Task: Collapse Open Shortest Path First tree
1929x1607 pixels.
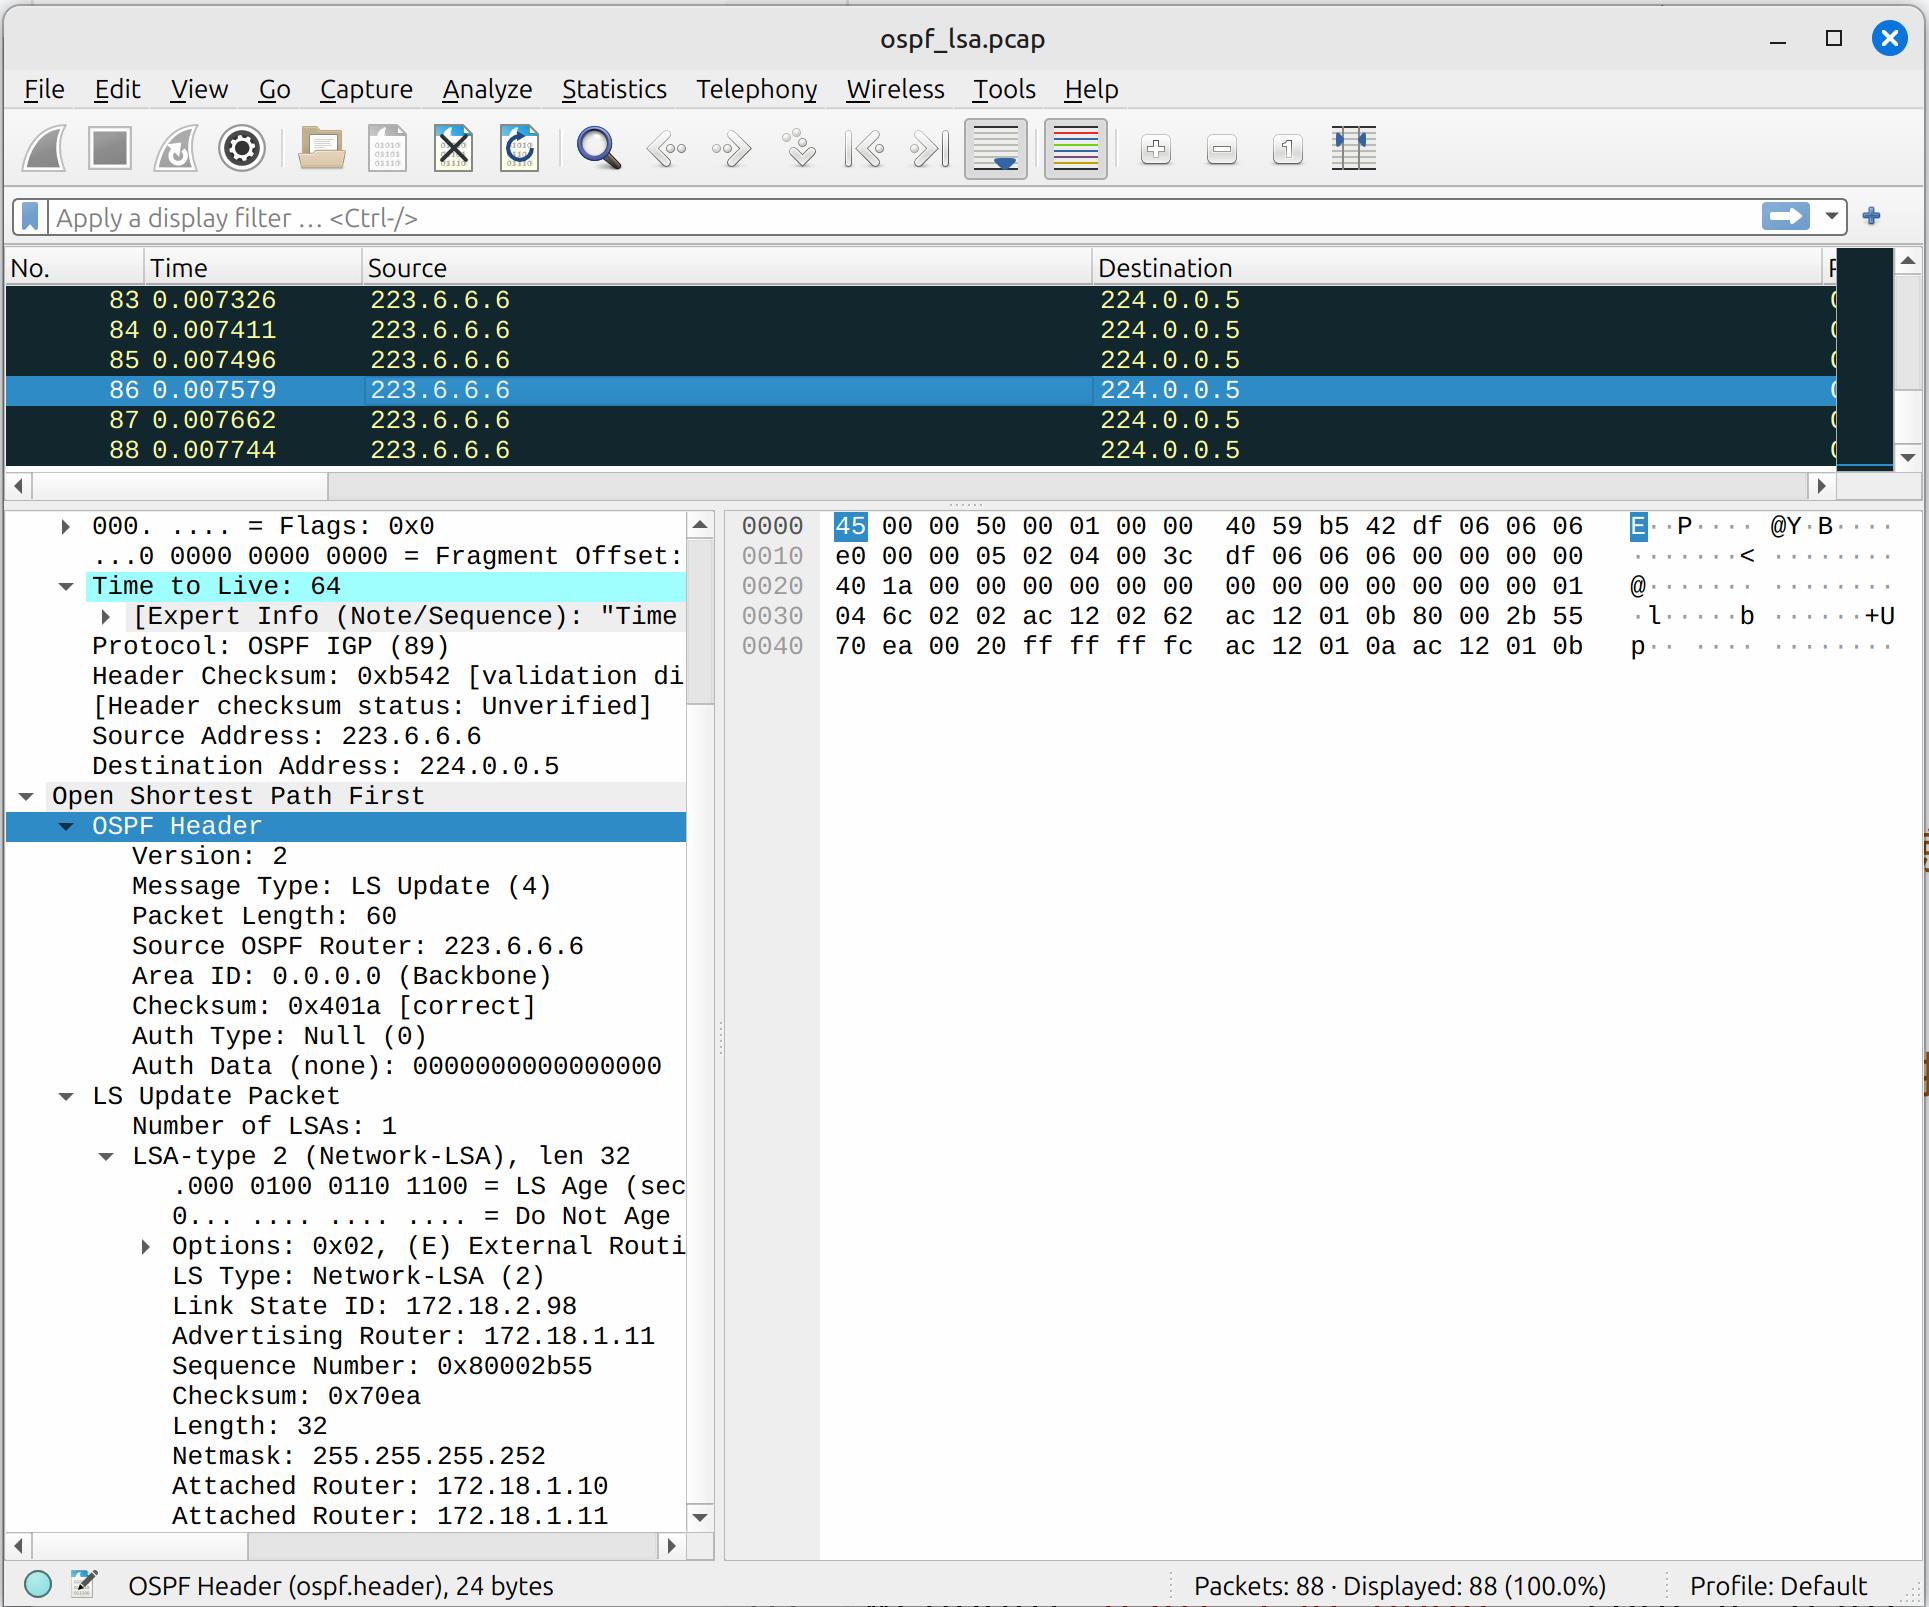Action: (x=26, y=796)
